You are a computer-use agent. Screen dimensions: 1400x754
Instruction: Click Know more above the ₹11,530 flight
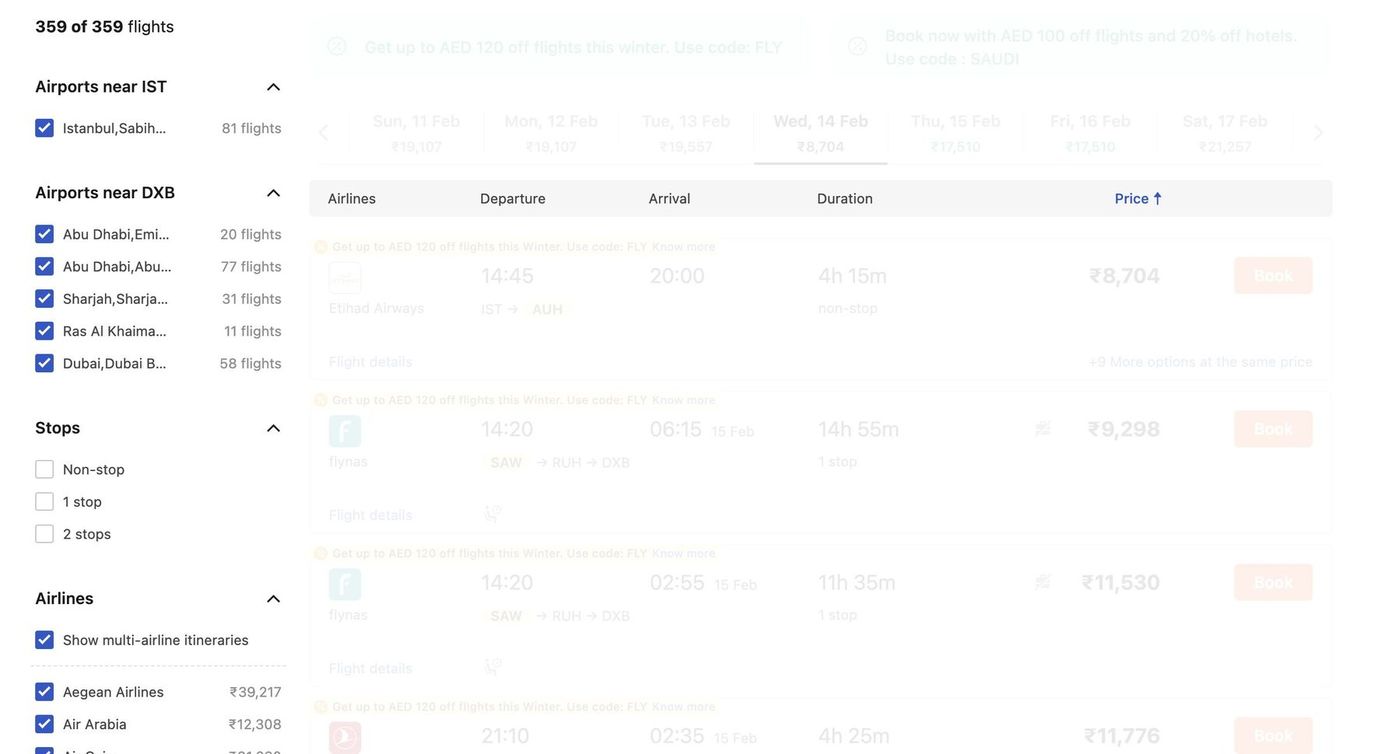[x=684, y=553]
